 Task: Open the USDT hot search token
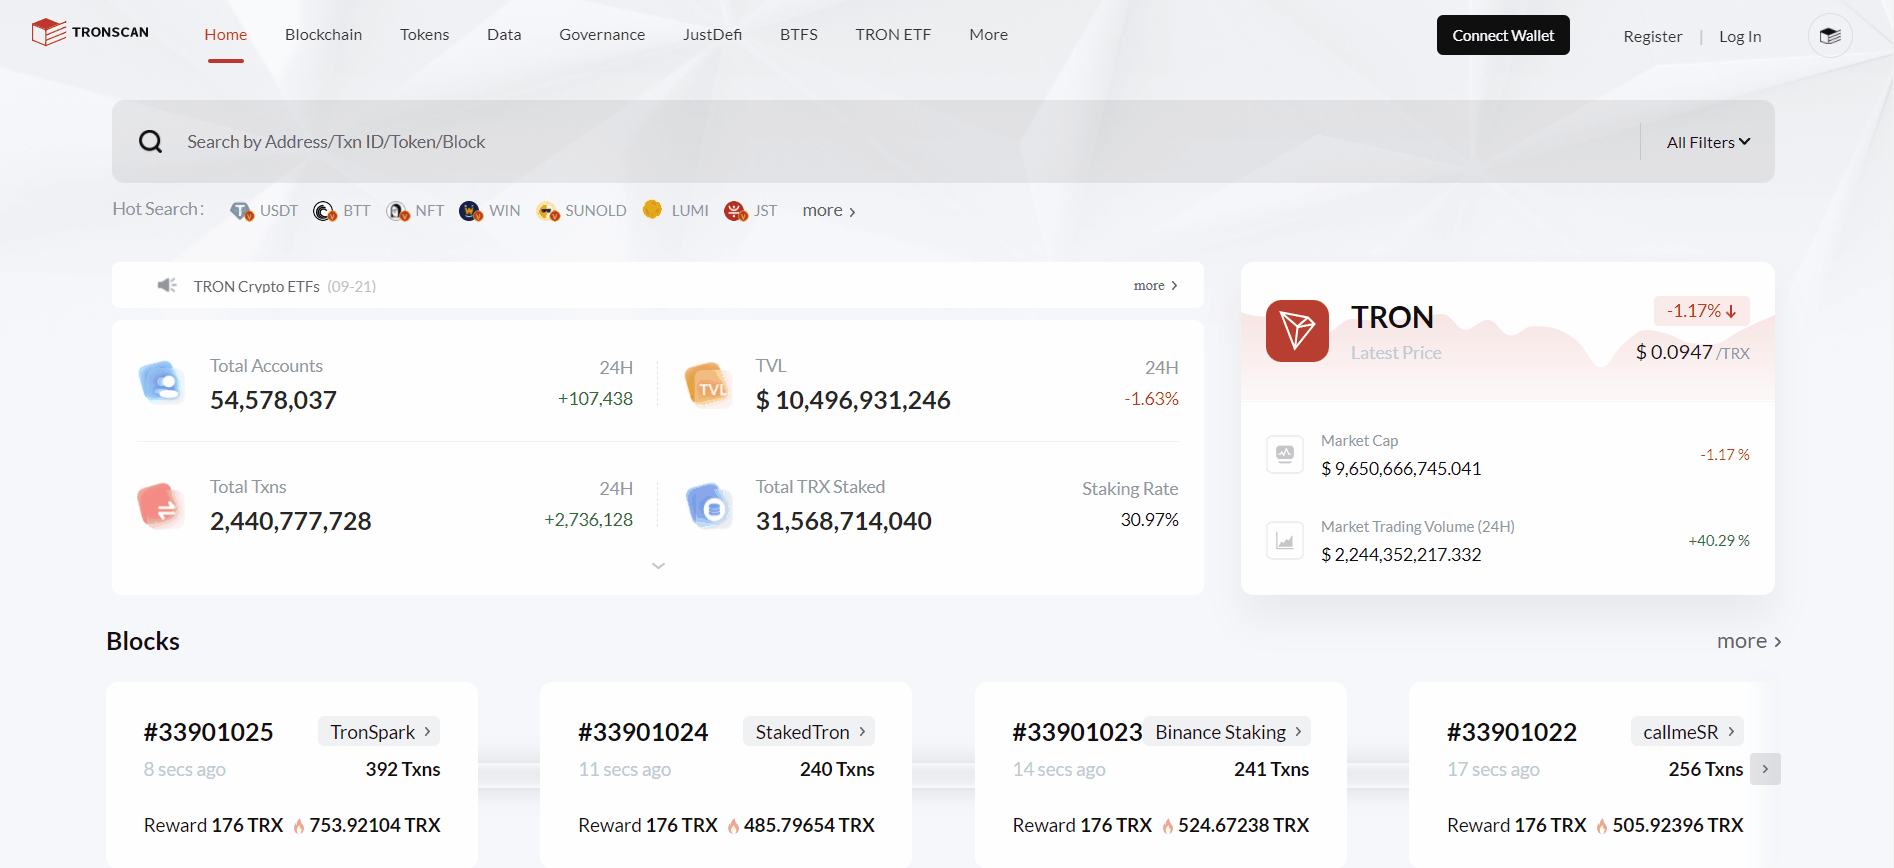pyautogui.click(x=264, y=211)
